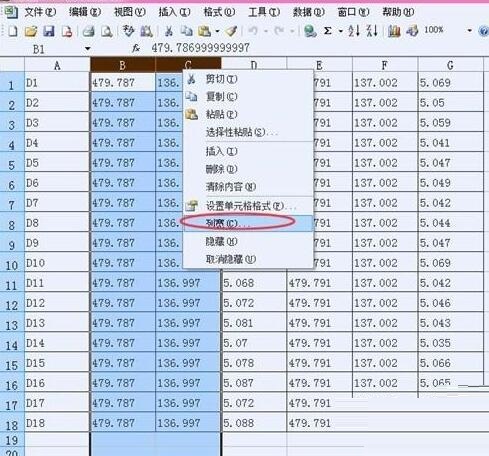
Task: Open the 数据 menu in menu bar
Action: pyautogui.click(x=309, y=12)
